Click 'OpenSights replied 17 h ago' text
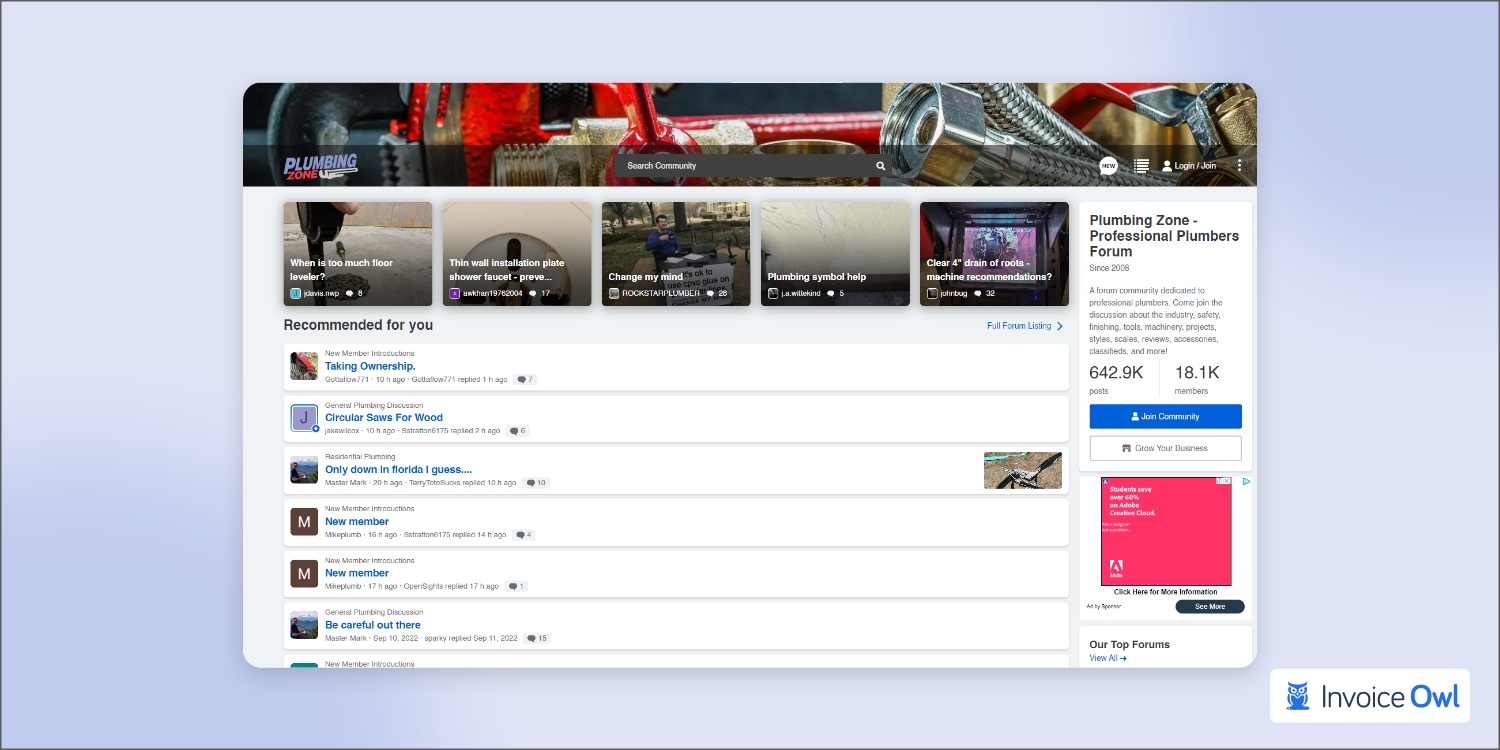1500x750 pixels. click(451, 586)
